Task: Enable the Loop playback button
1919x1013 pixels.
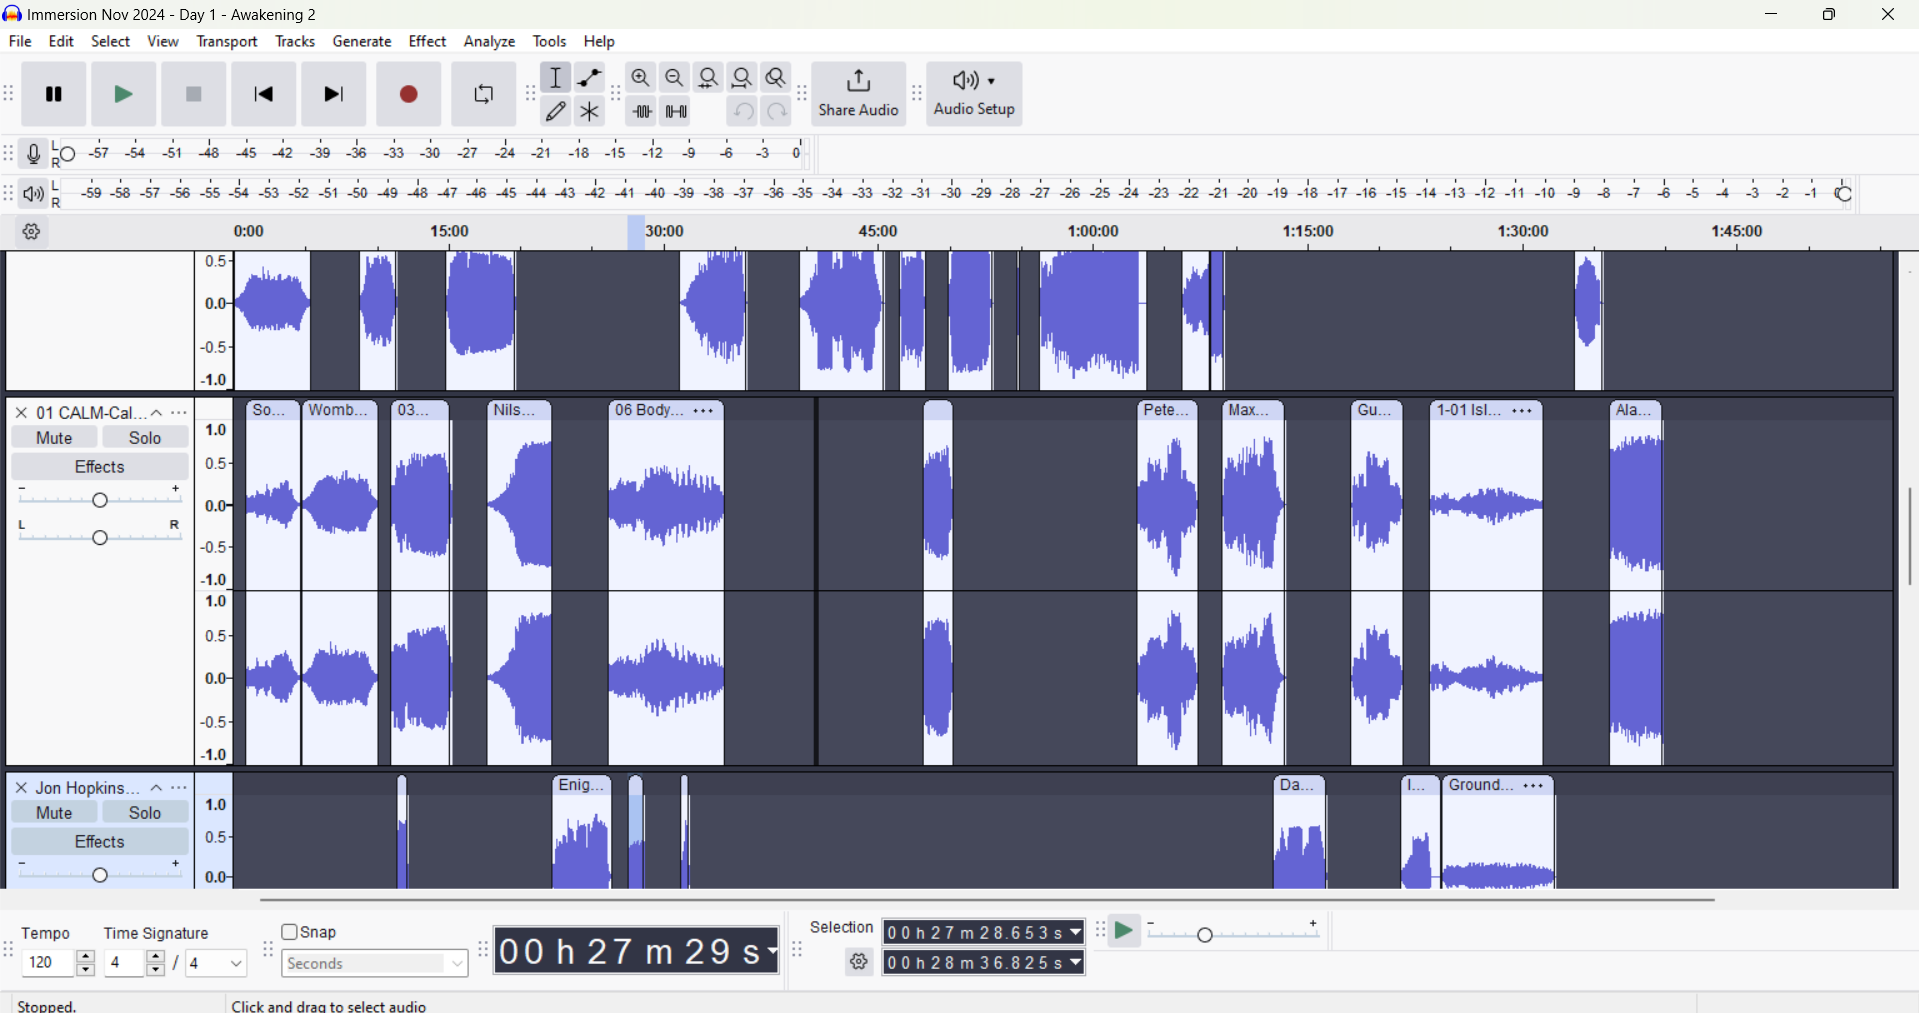Action: pyautogui.click(x=483, y=95)
